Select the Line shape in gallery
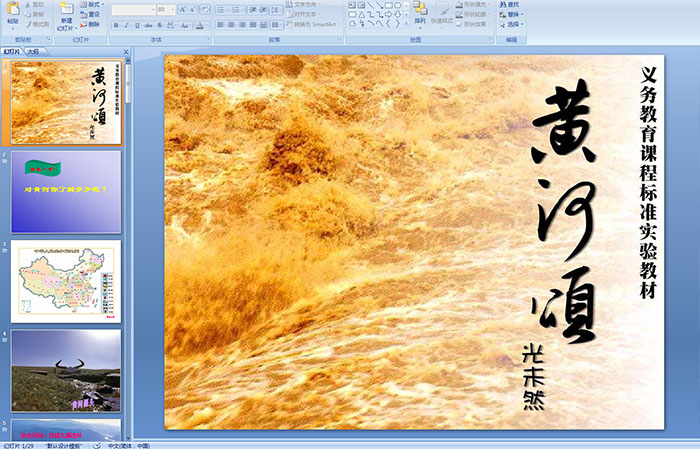 tap(371, 5)
